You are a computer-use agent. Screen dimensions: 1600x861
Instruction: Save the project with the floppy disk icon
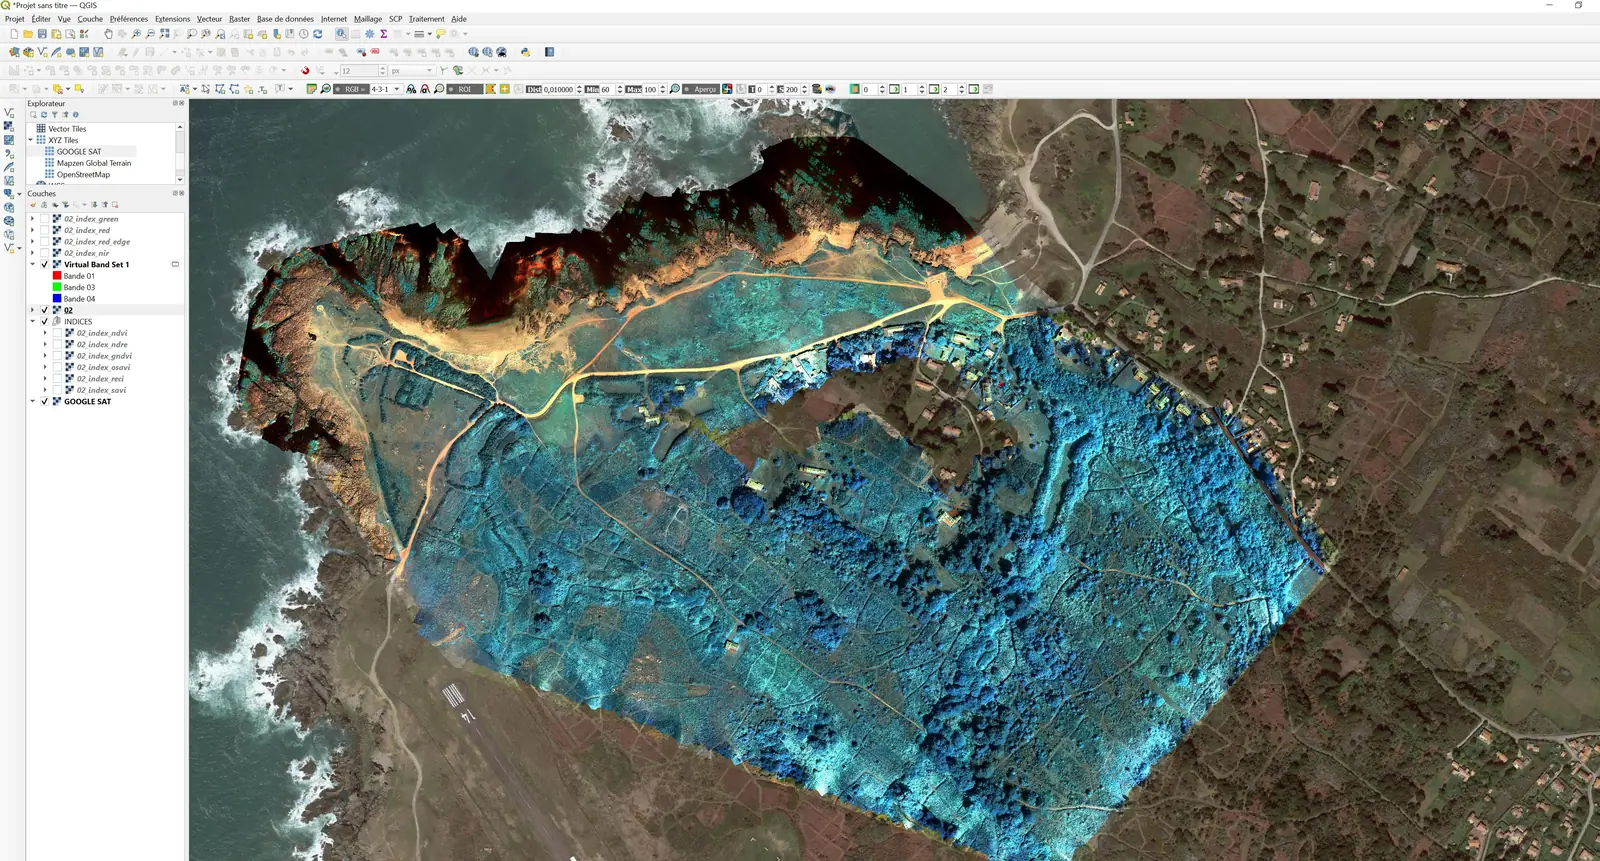(x=42, y=34)
